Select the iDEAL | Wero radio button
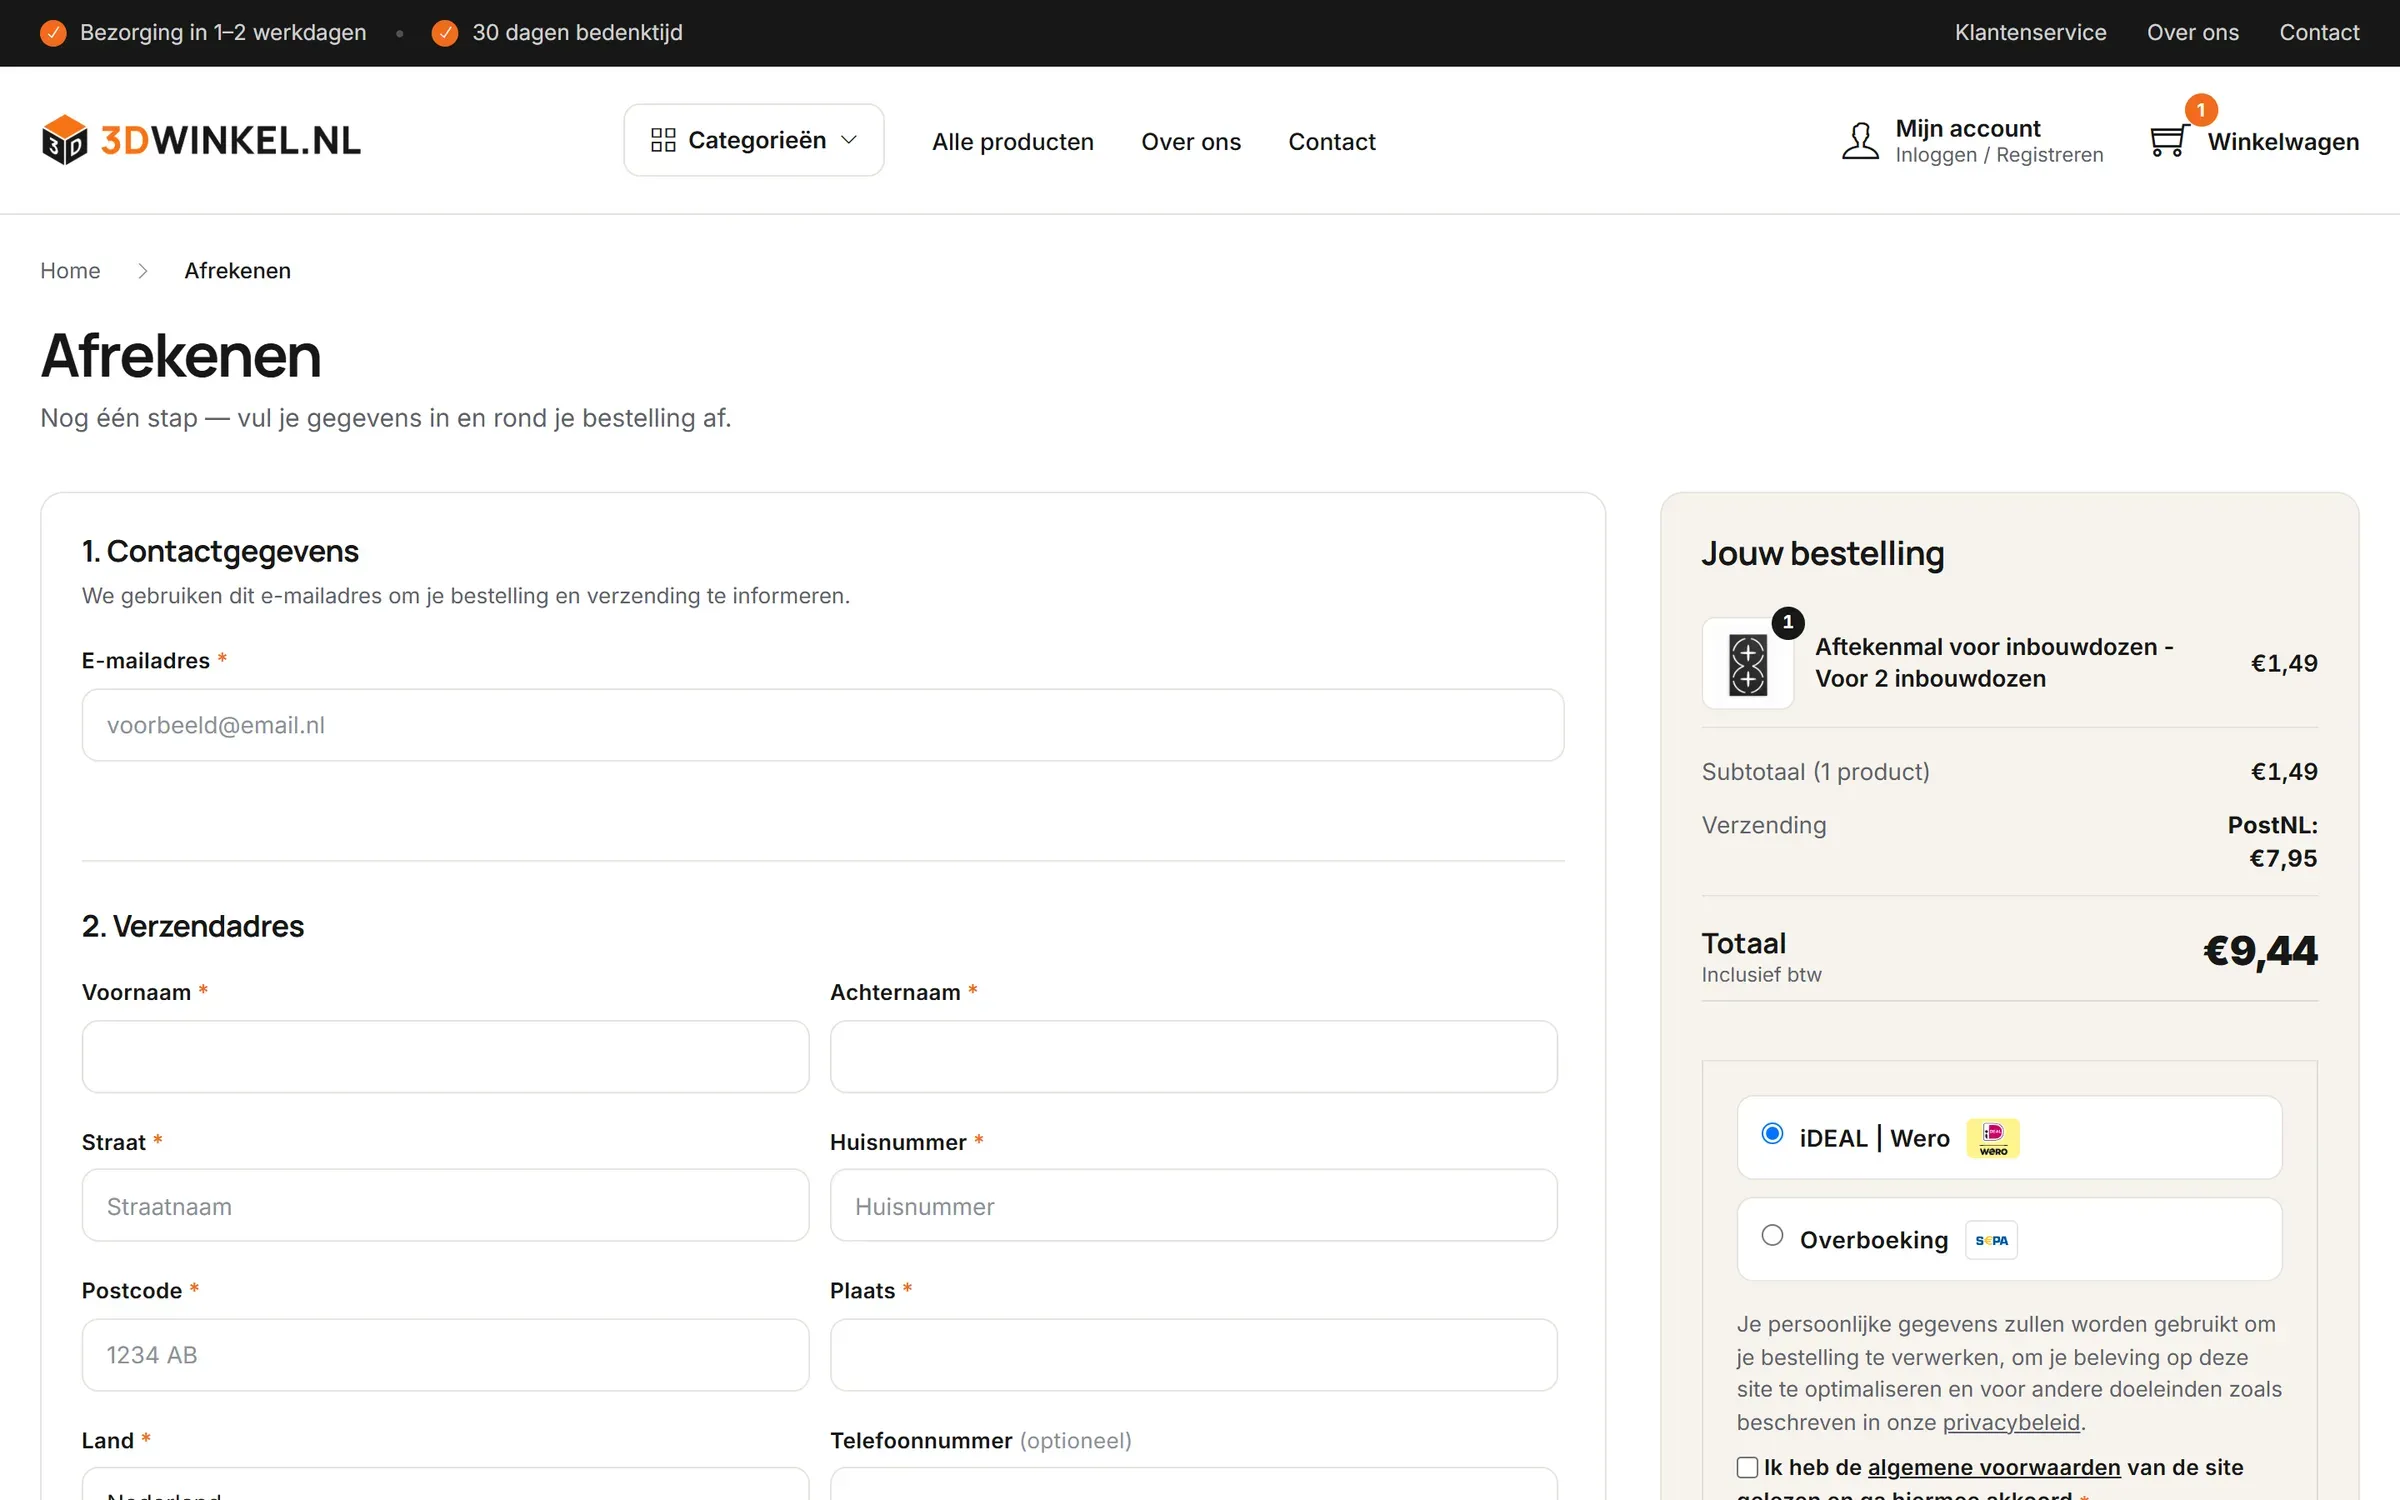The height and width of the screenshot is (1500, 2400). click(1772, 1134)
